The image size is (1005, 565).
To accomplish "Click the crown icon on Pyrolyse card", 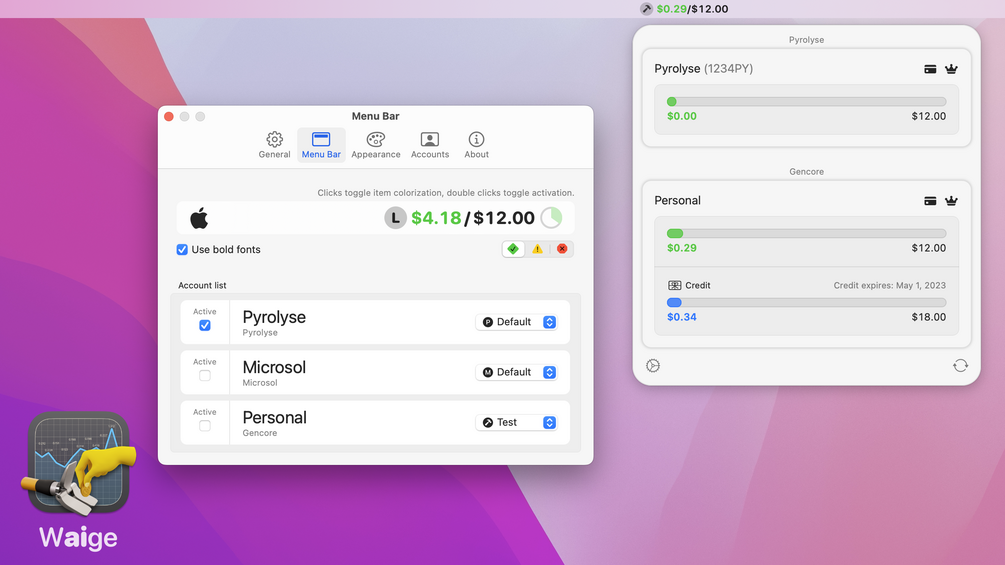I will (951, 69).
